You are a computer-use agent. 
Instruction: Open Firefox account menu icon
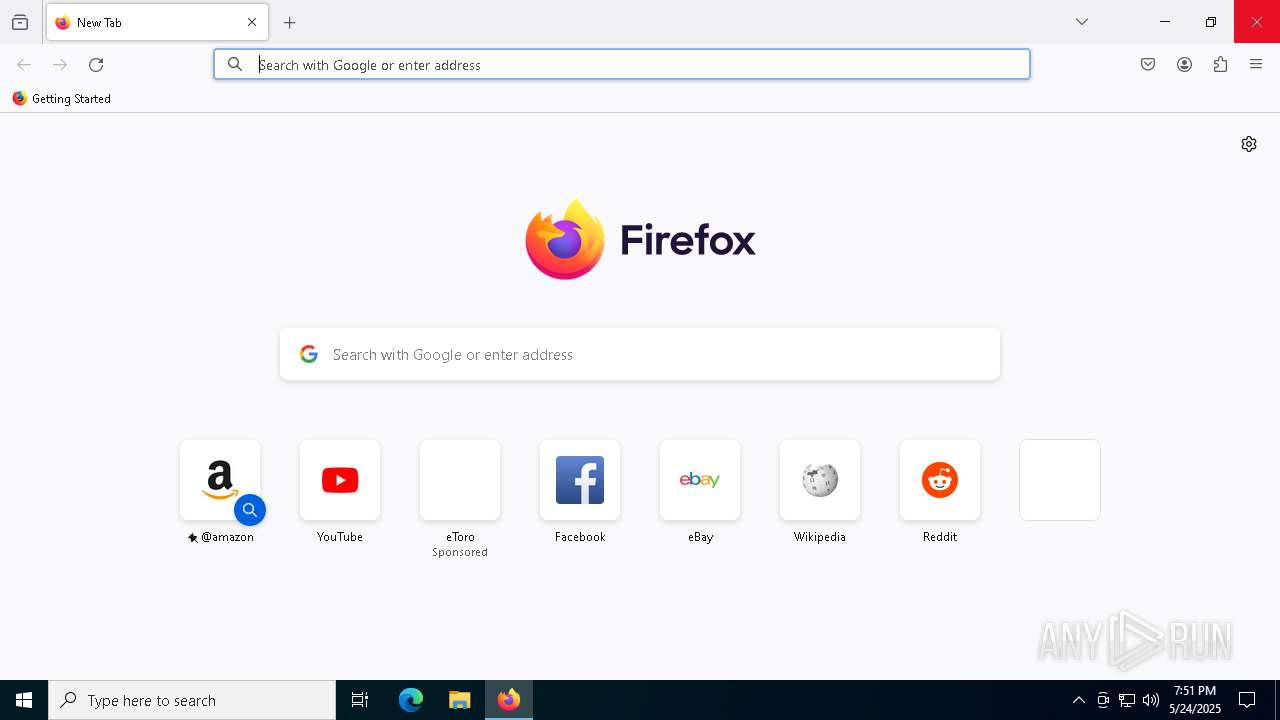click(1184, 65)
